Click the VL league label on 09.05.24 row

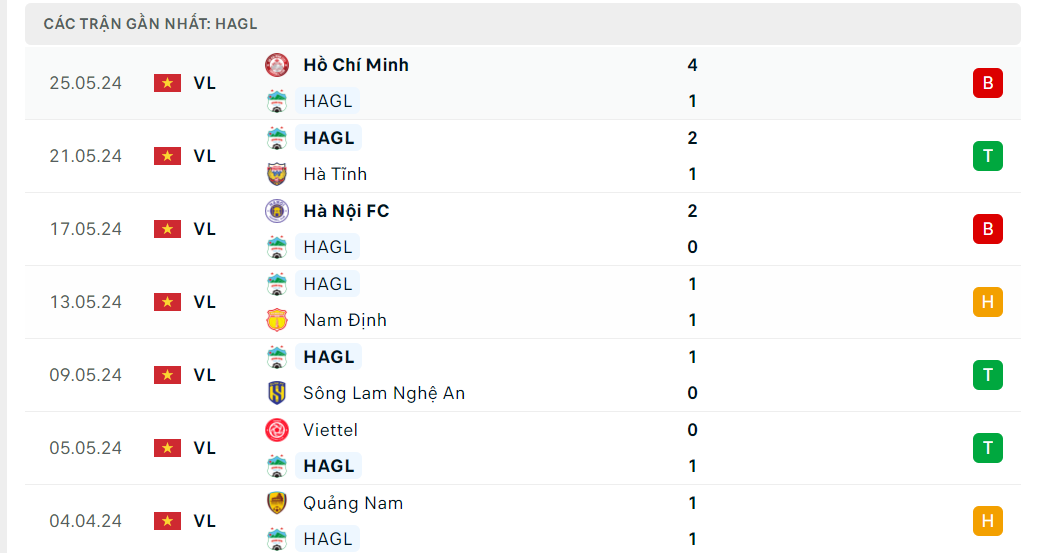(205, 375)
